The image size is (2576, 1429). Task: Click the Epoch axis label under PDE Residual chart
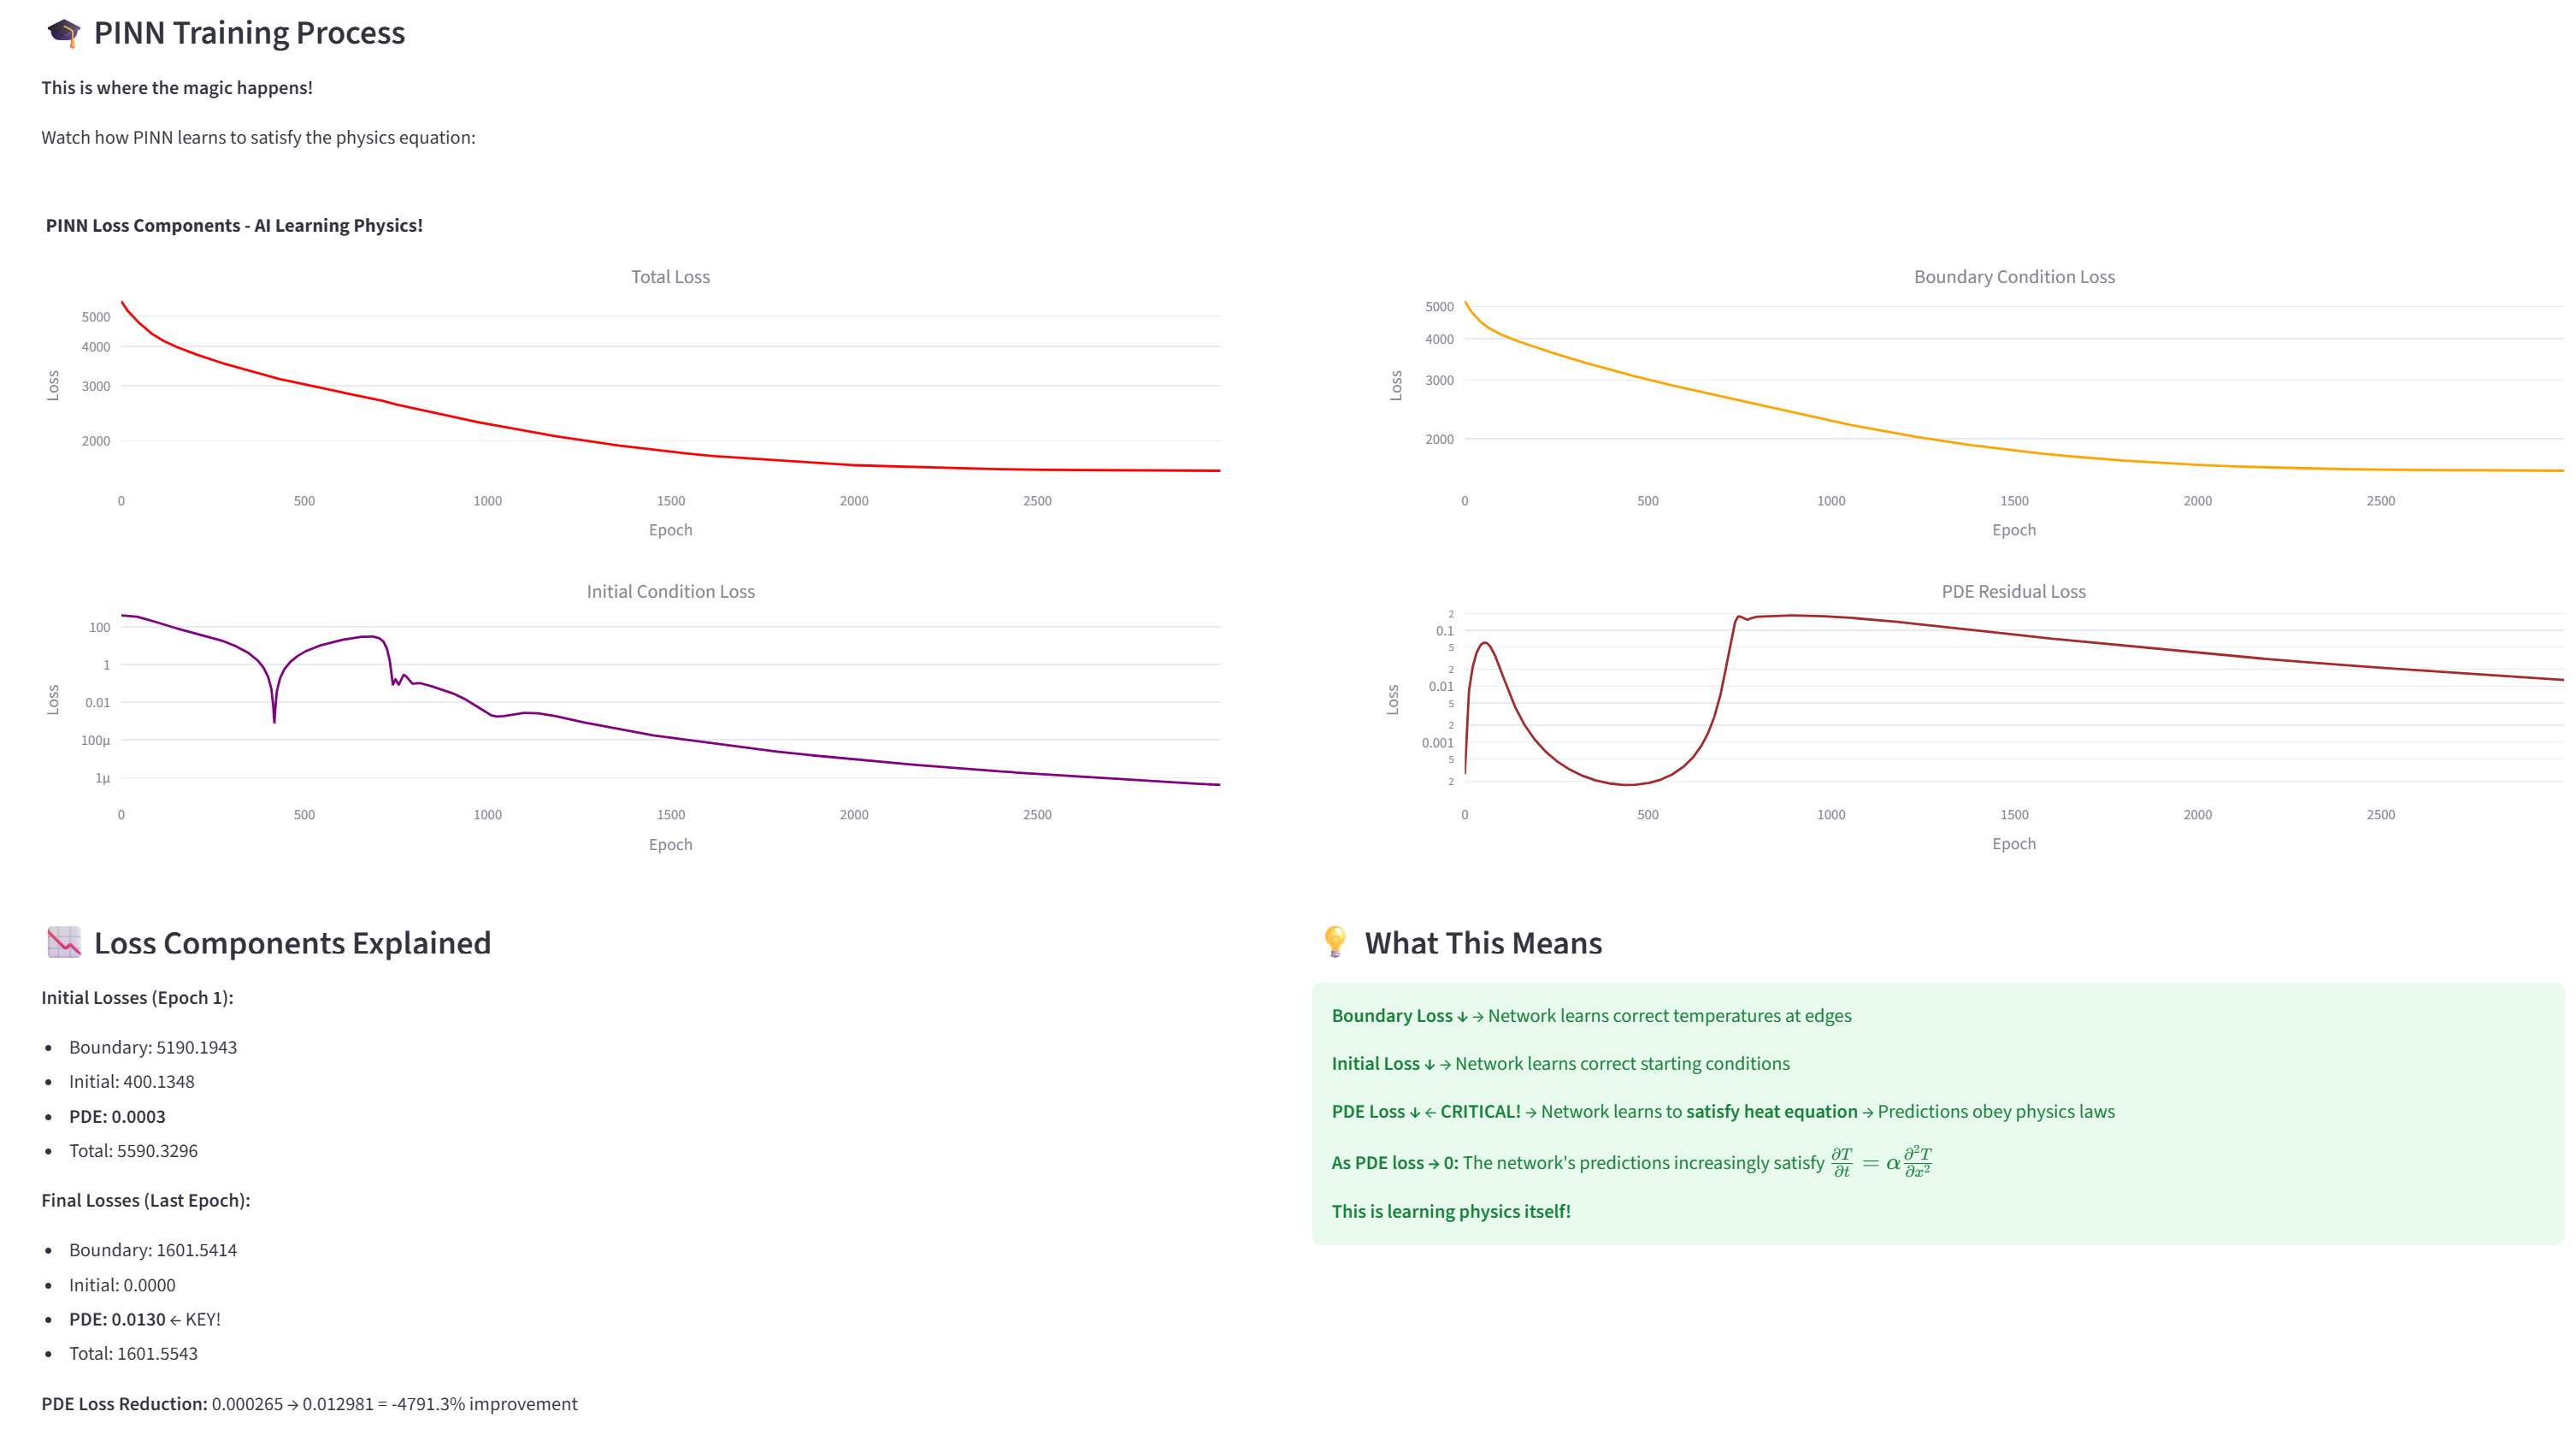(x=2013, y=844)
